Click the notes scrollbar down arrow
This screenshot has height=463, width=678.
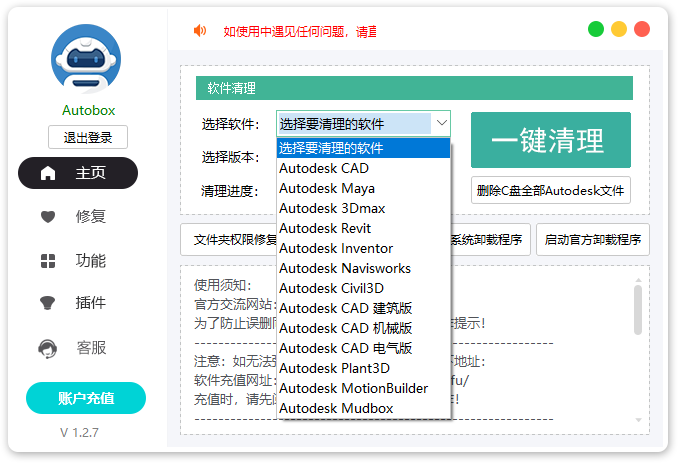tap(638, 420)
